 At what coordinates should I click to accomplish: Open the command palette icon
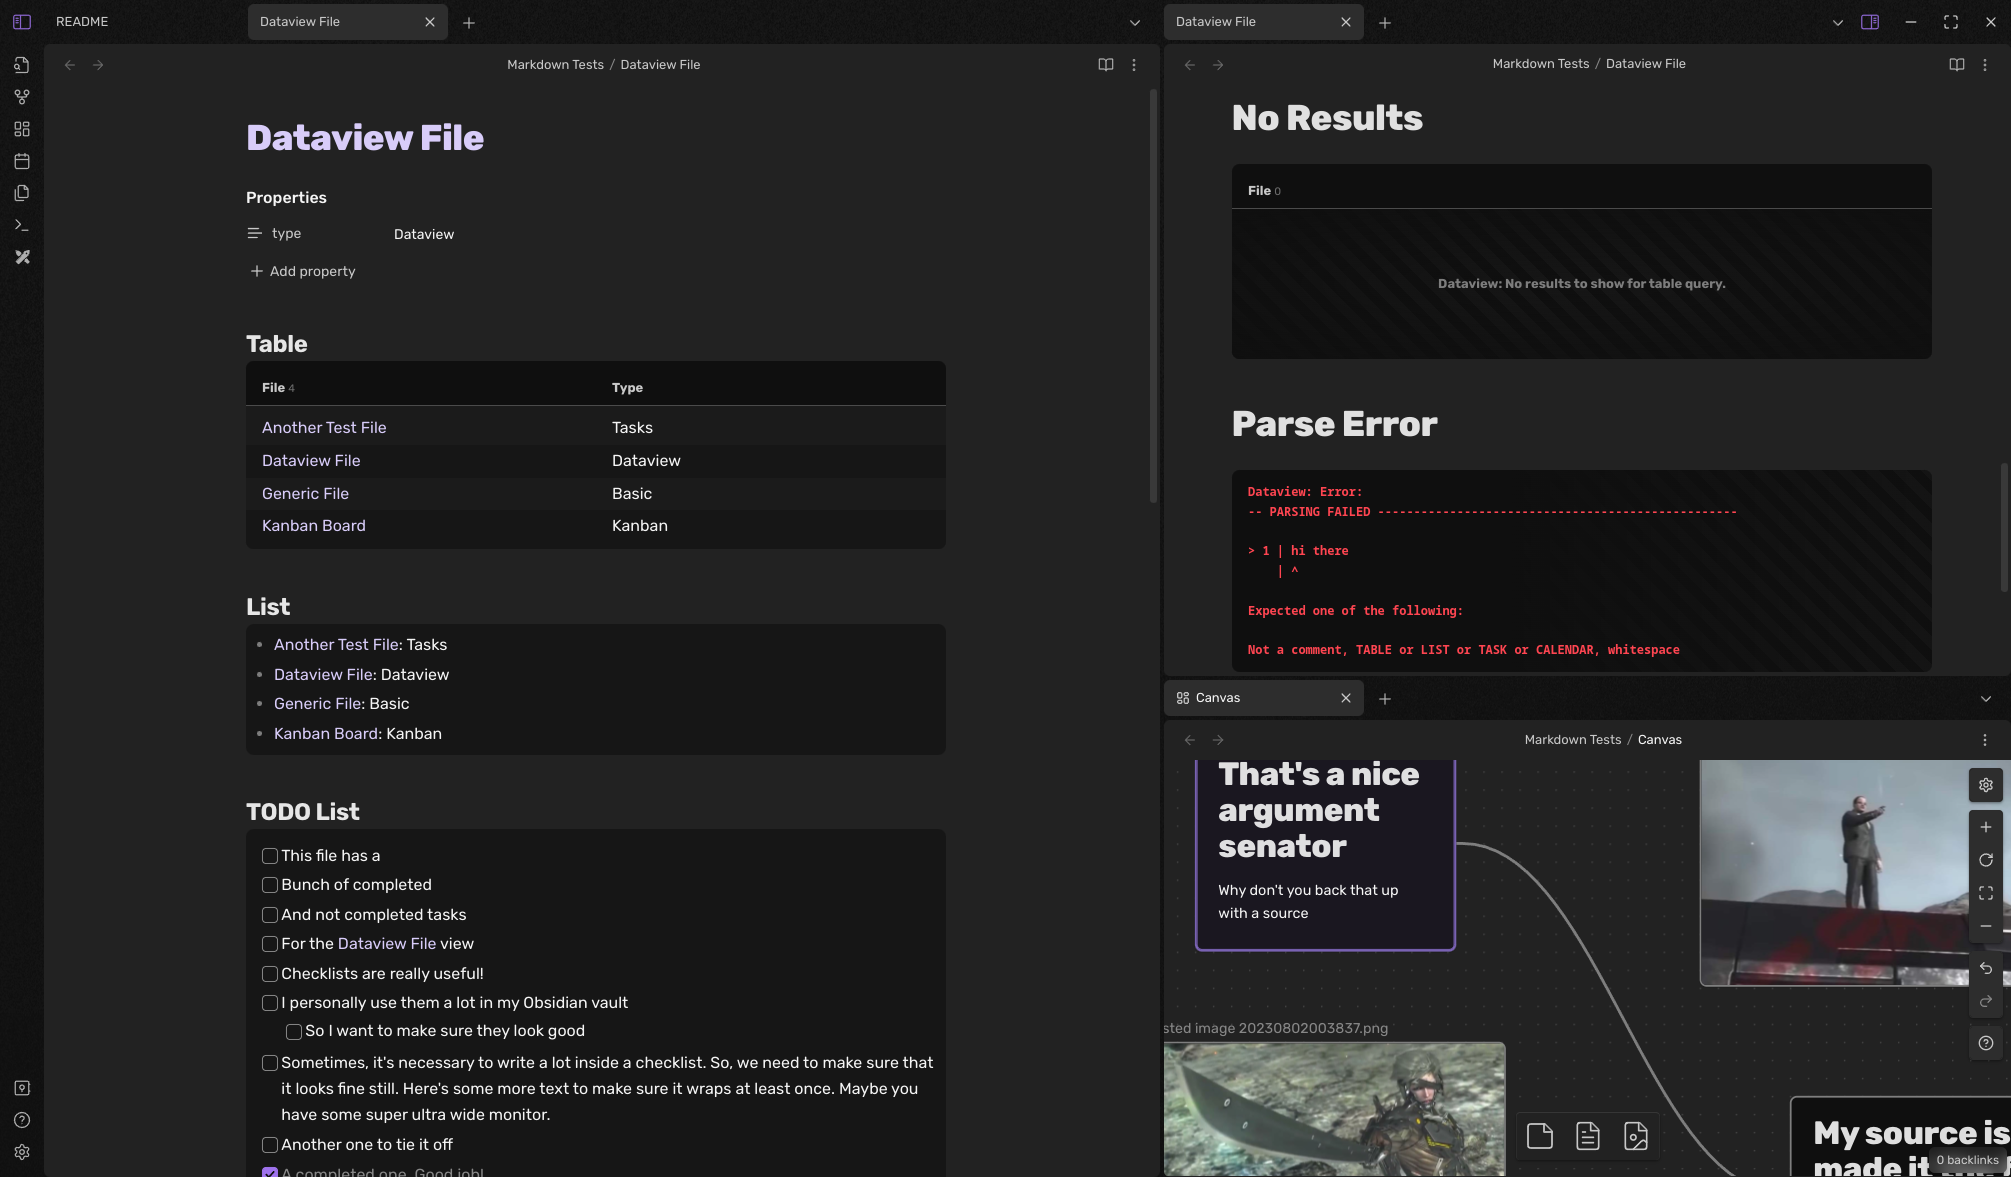pyautogui.click(x=22, y=225)
